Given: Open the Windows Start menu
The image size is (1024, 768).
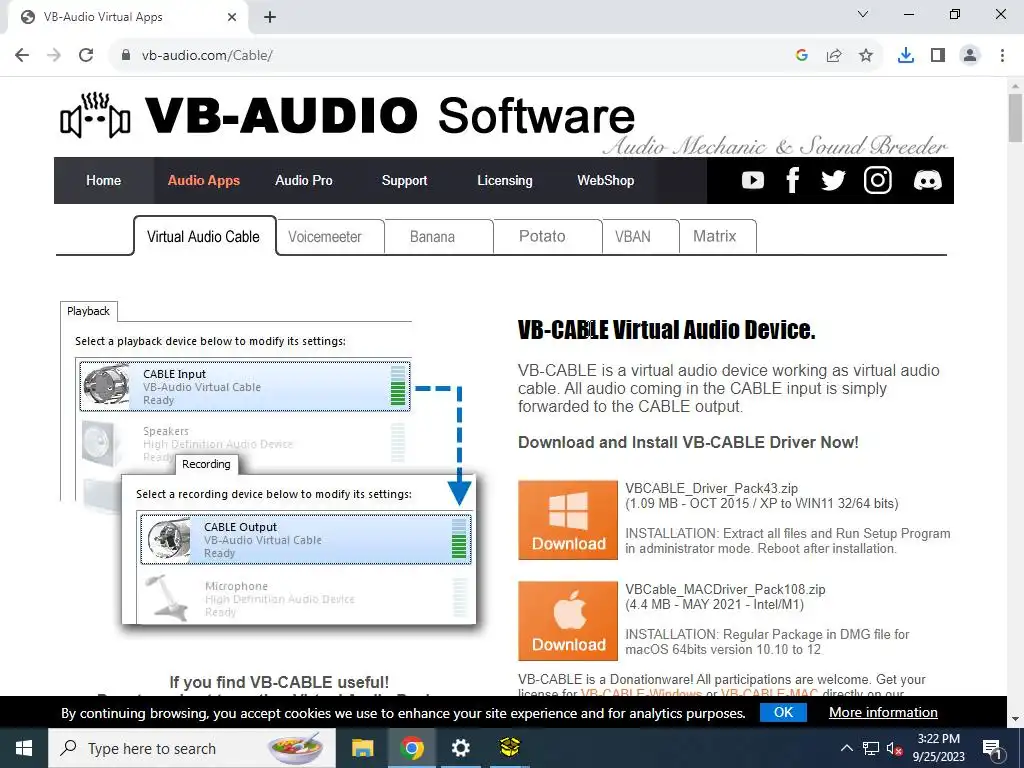Looking at the screenshot, I should (x=24, y=748).
